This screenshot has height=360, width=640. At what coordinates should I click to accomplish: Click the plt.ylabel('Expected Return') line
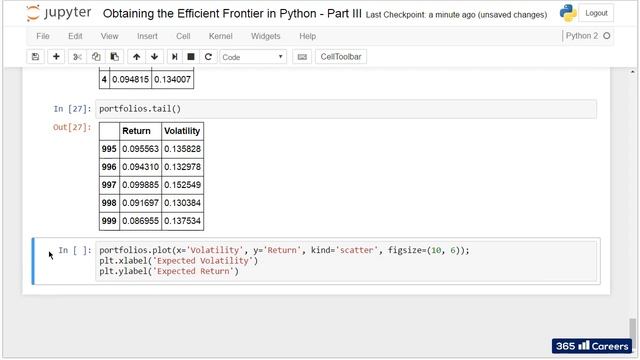point(169,271)
